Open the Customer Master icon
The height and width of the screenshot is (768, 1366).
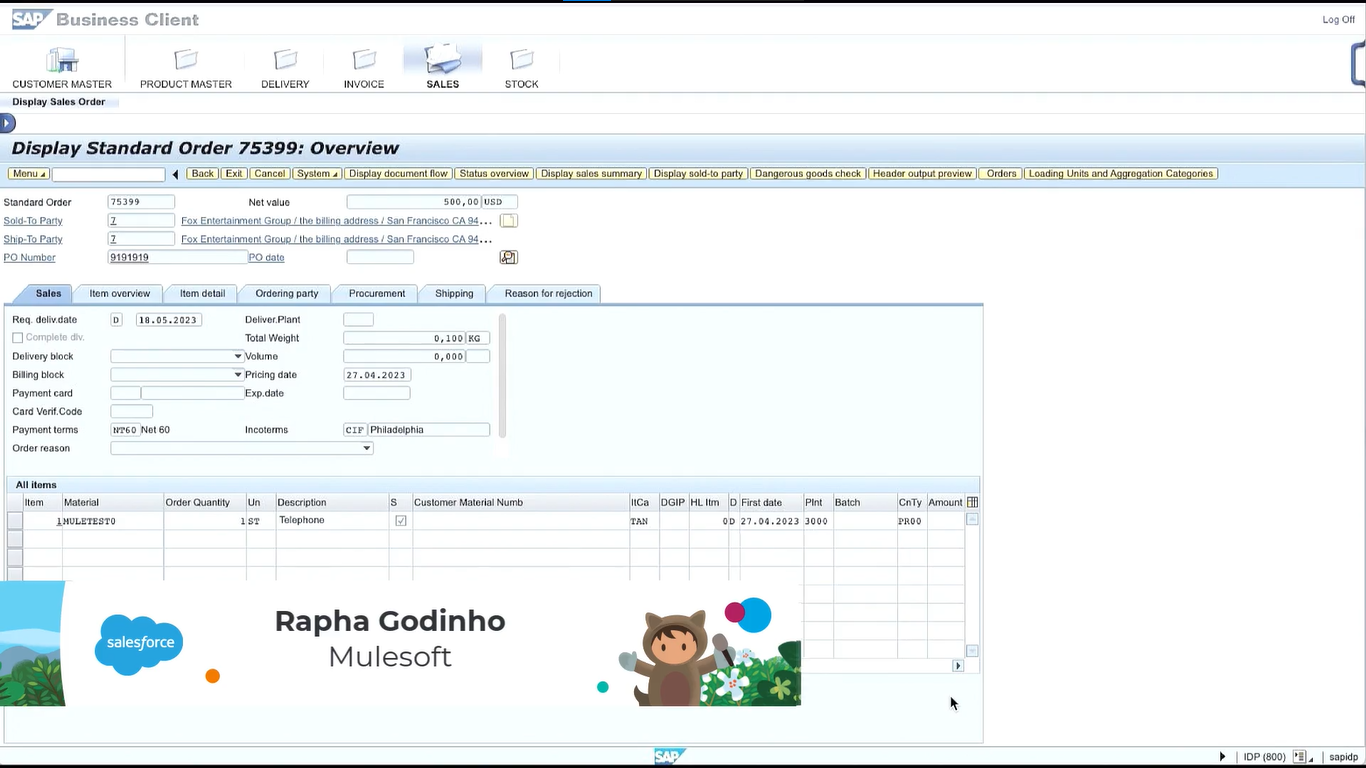tap(62, 60)
